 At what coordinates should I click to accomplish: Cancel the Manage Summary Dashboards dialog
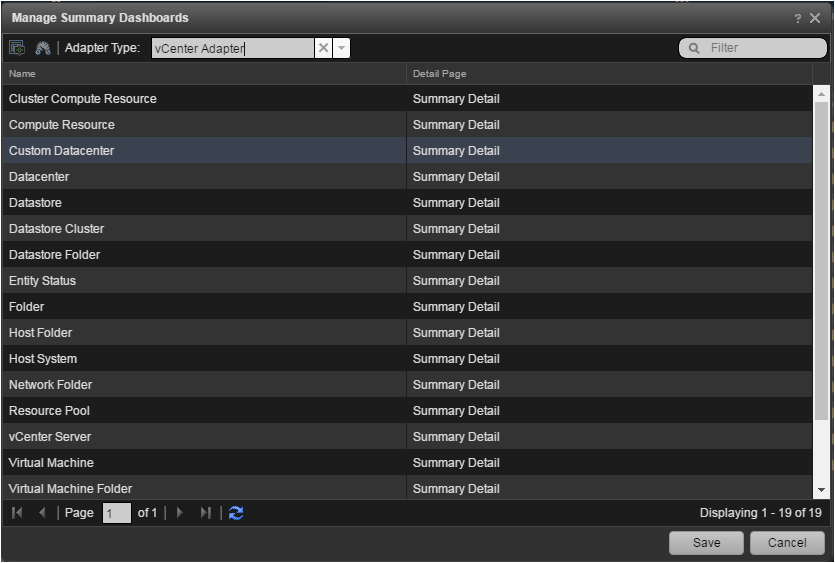point(786,542)
